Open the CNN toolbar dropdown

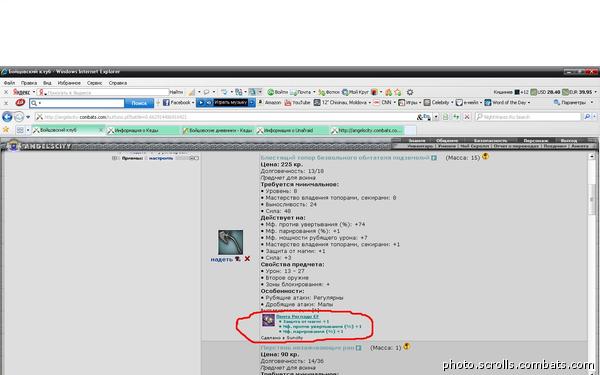coord(384,103)
